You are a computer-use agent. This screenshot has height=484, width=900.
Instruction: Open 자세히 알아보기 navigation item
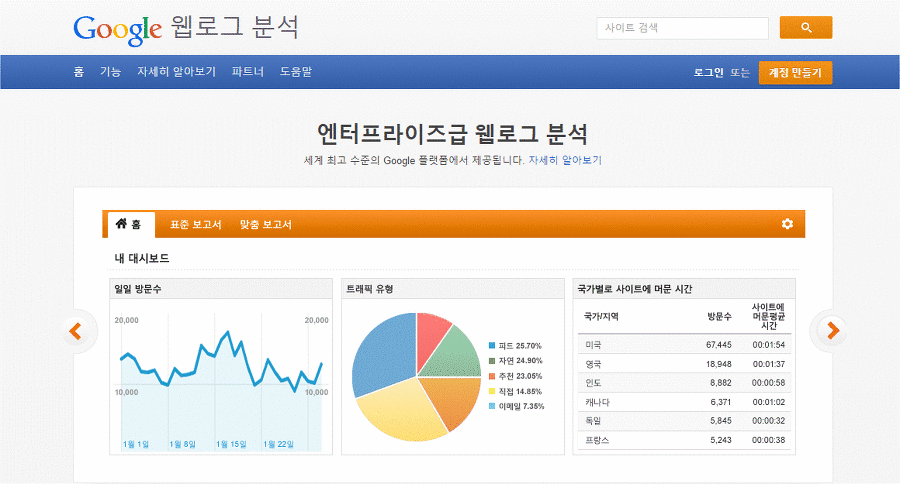click(176, 72)
